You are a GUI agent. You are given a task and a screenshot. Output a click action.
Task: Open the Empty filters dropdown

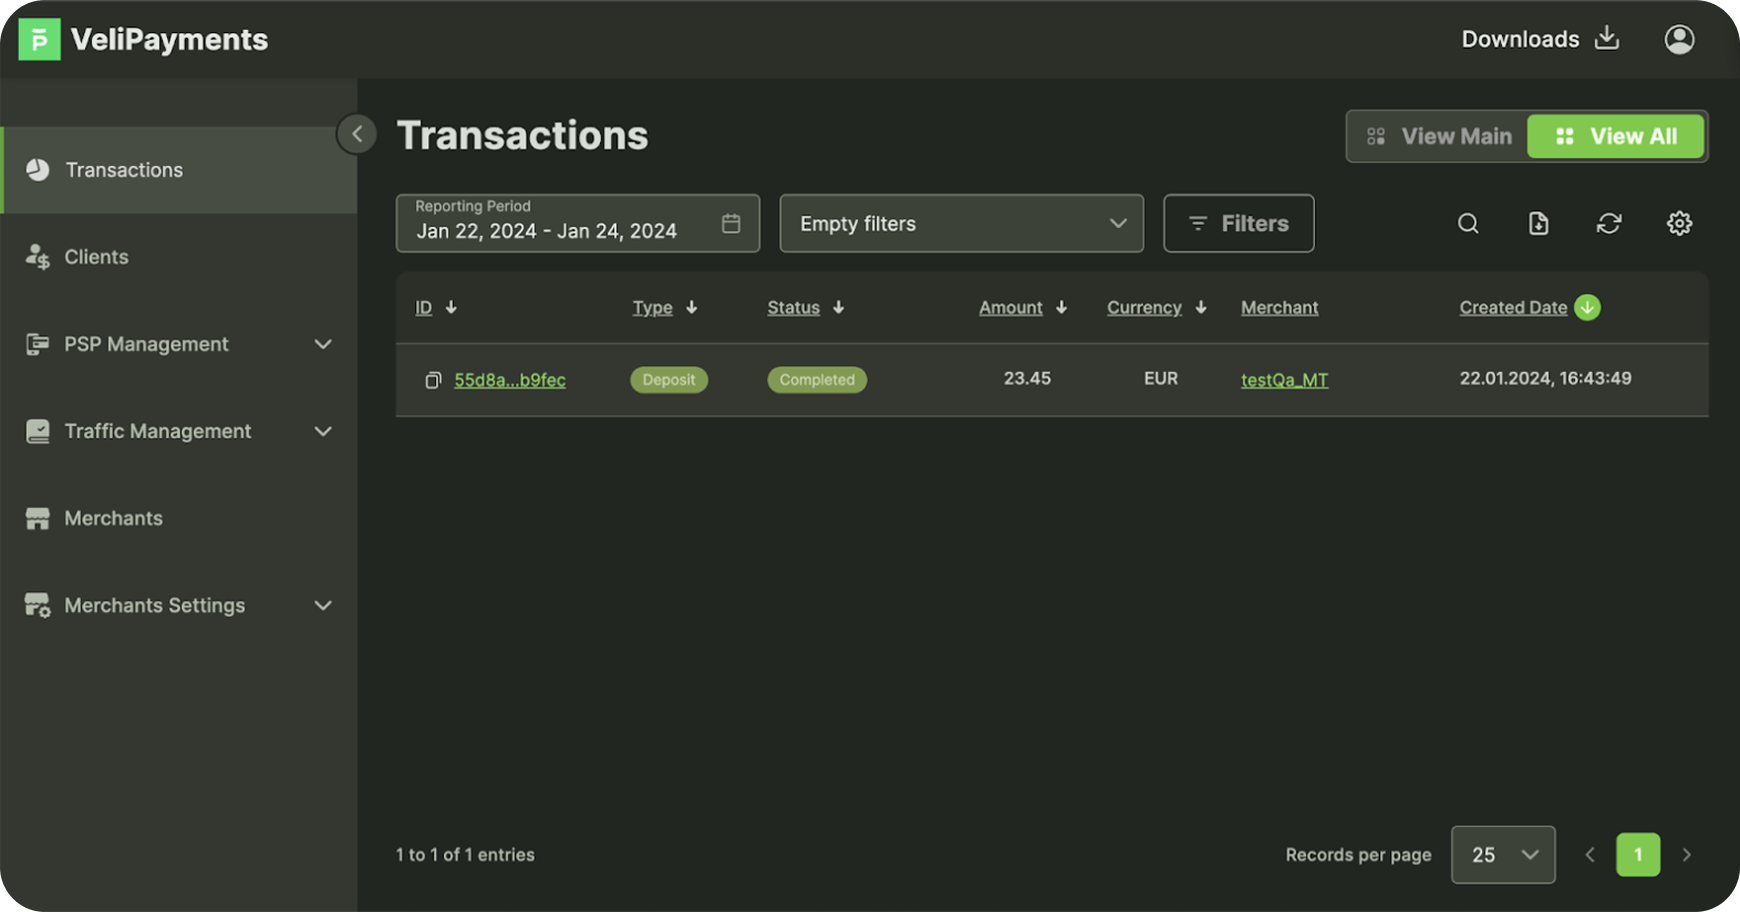pyautogui.click(x=961, y=224)
